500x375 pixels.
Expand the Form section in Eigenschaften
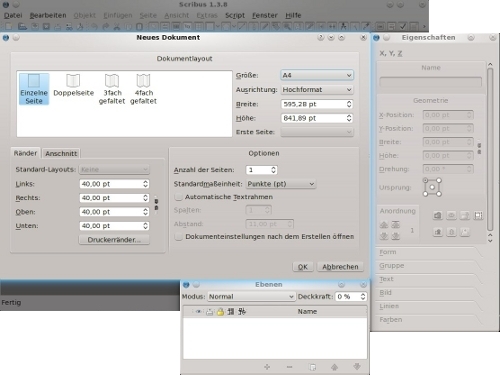(x=429, y=252)
